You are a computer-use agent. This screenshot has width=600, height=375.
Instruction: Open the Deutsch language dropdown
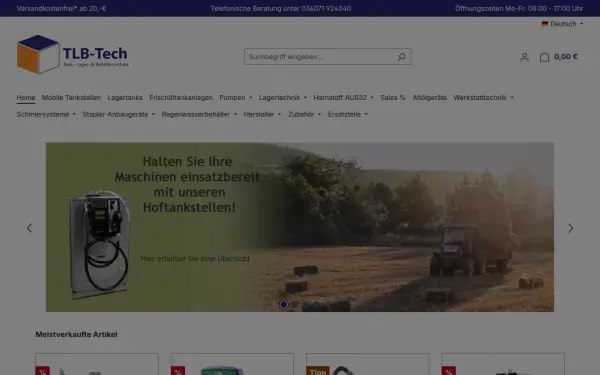click(x=562, y=24)
